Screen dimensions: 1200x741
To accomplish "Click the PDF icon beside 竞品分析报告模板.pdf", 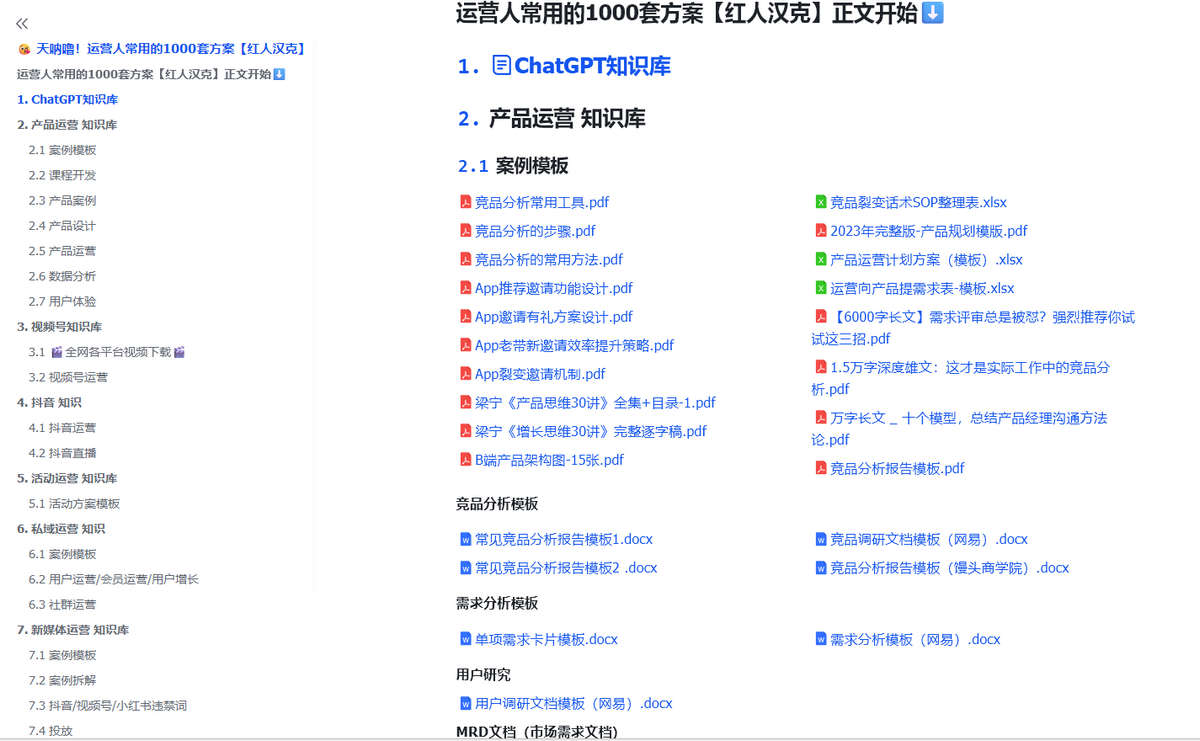I will pos(821,468).
